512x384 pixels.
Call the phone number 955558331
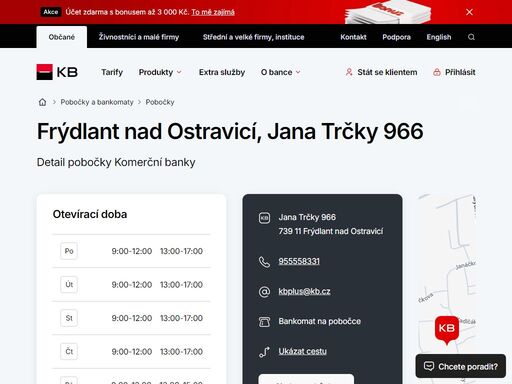[299, 261]
